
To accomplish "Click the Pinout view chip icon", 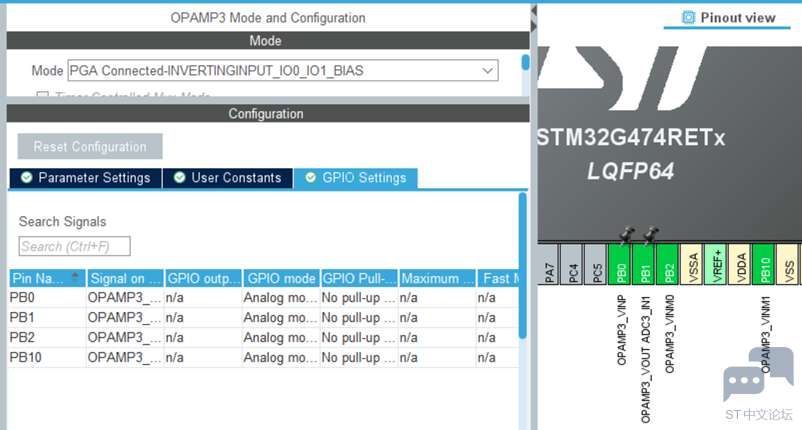I will point(688,17).
